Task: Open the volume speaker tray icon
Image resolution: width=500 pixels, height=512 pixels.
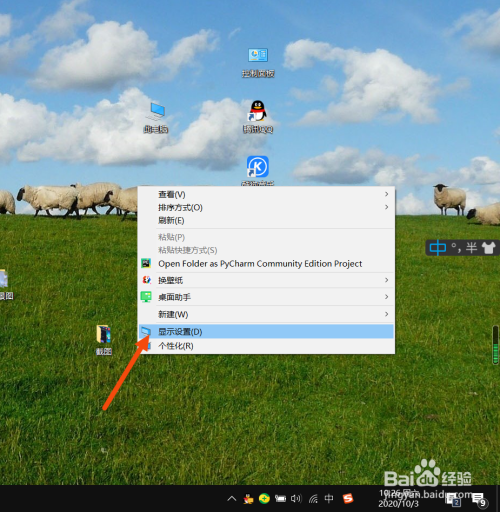Action: tap(296, 499)
